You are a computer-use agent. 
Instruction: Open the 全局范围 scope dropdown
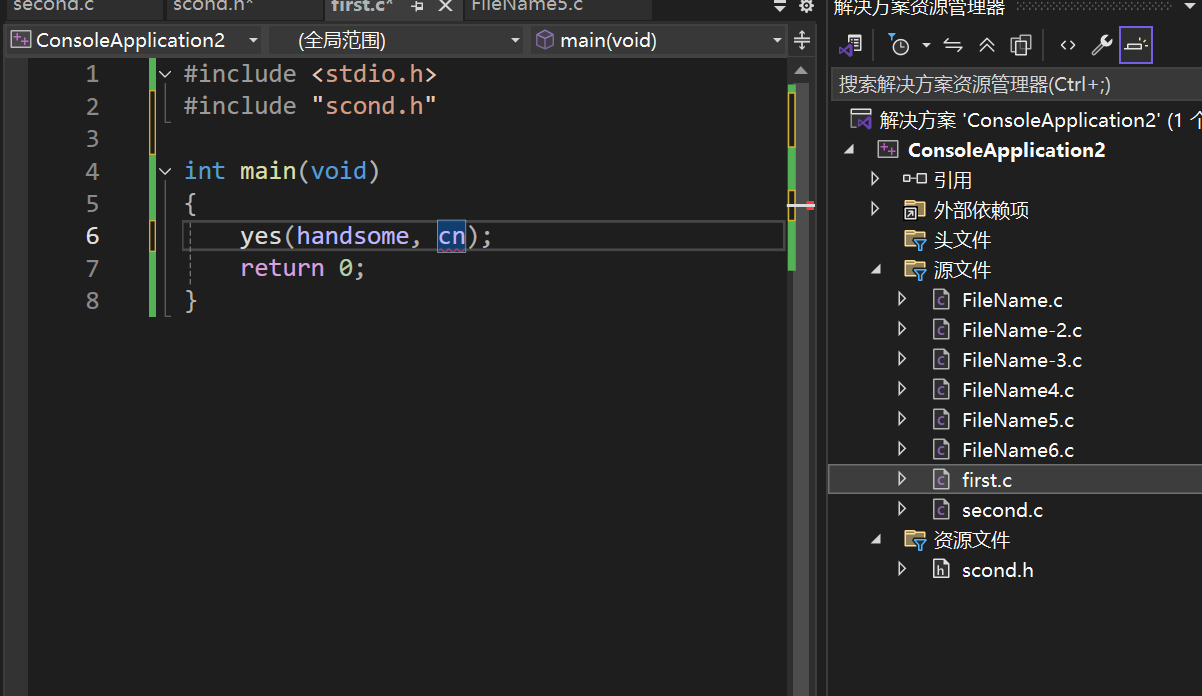[395, 41]
